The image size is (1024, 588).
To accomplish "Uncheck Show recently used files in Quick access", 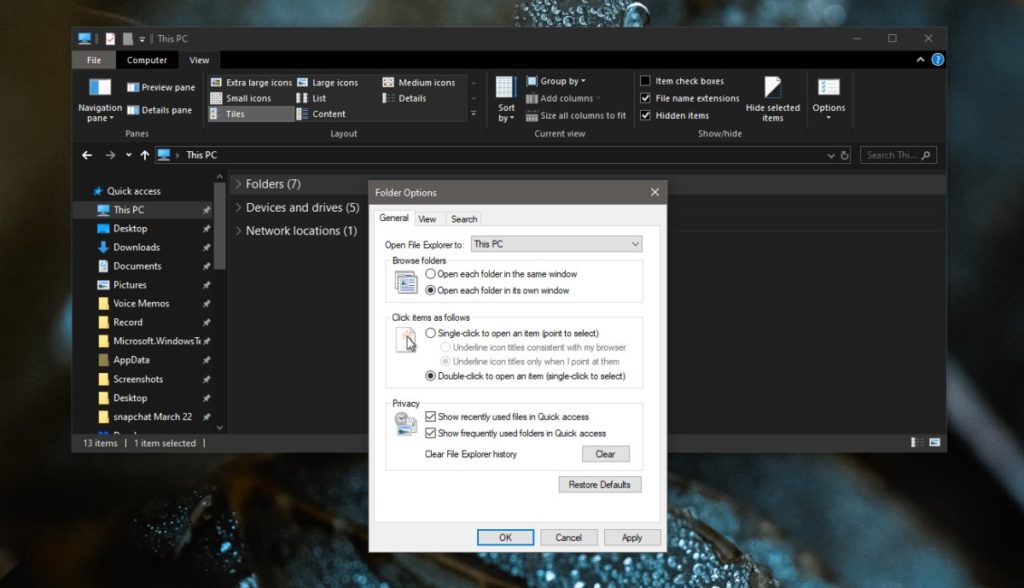I will pyautogui.click(x=430, y=417).
